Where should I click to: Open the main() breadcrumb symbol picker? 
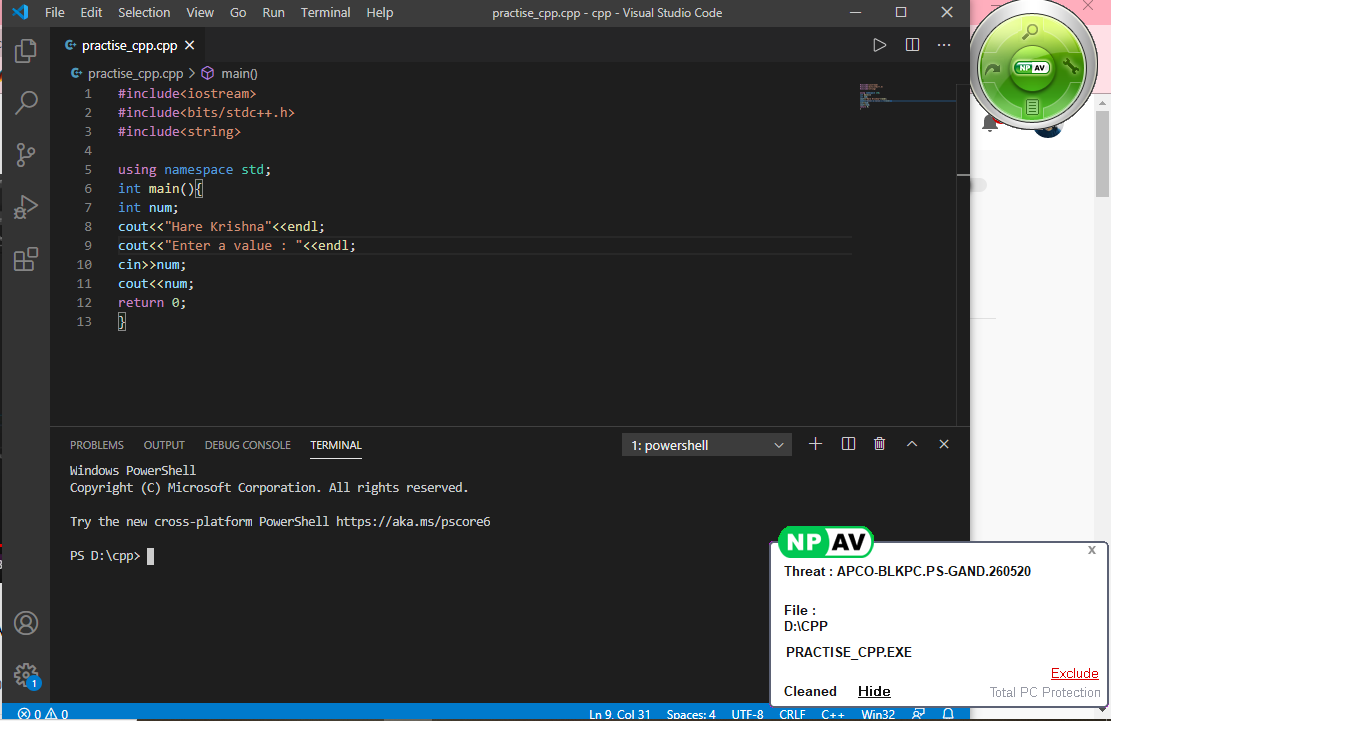(x=237, y=73)
